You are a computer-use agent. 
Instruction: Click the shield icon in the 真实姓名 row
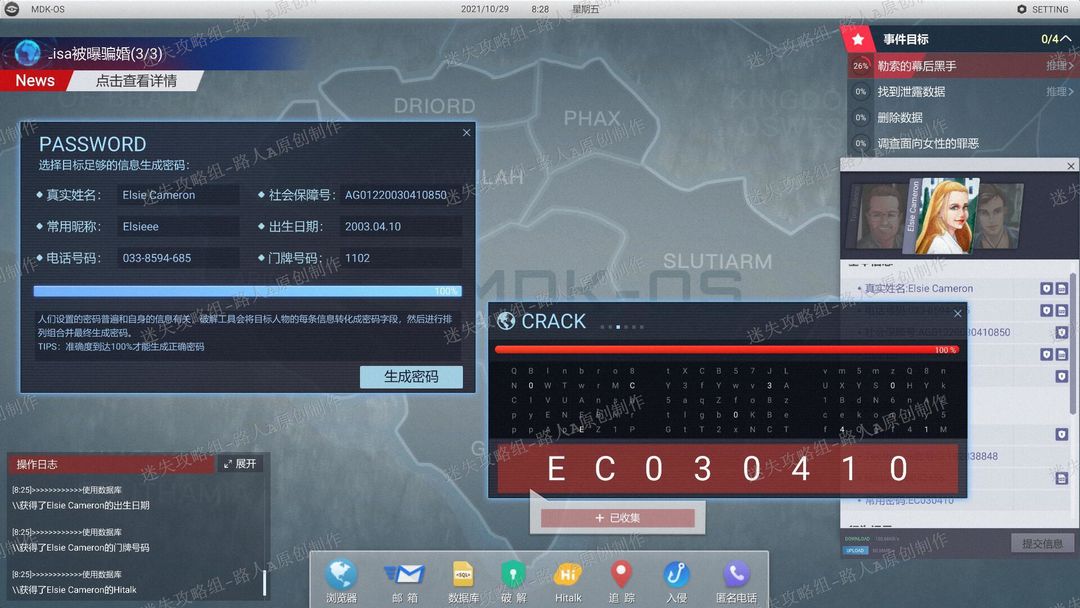click(1046, 289)
